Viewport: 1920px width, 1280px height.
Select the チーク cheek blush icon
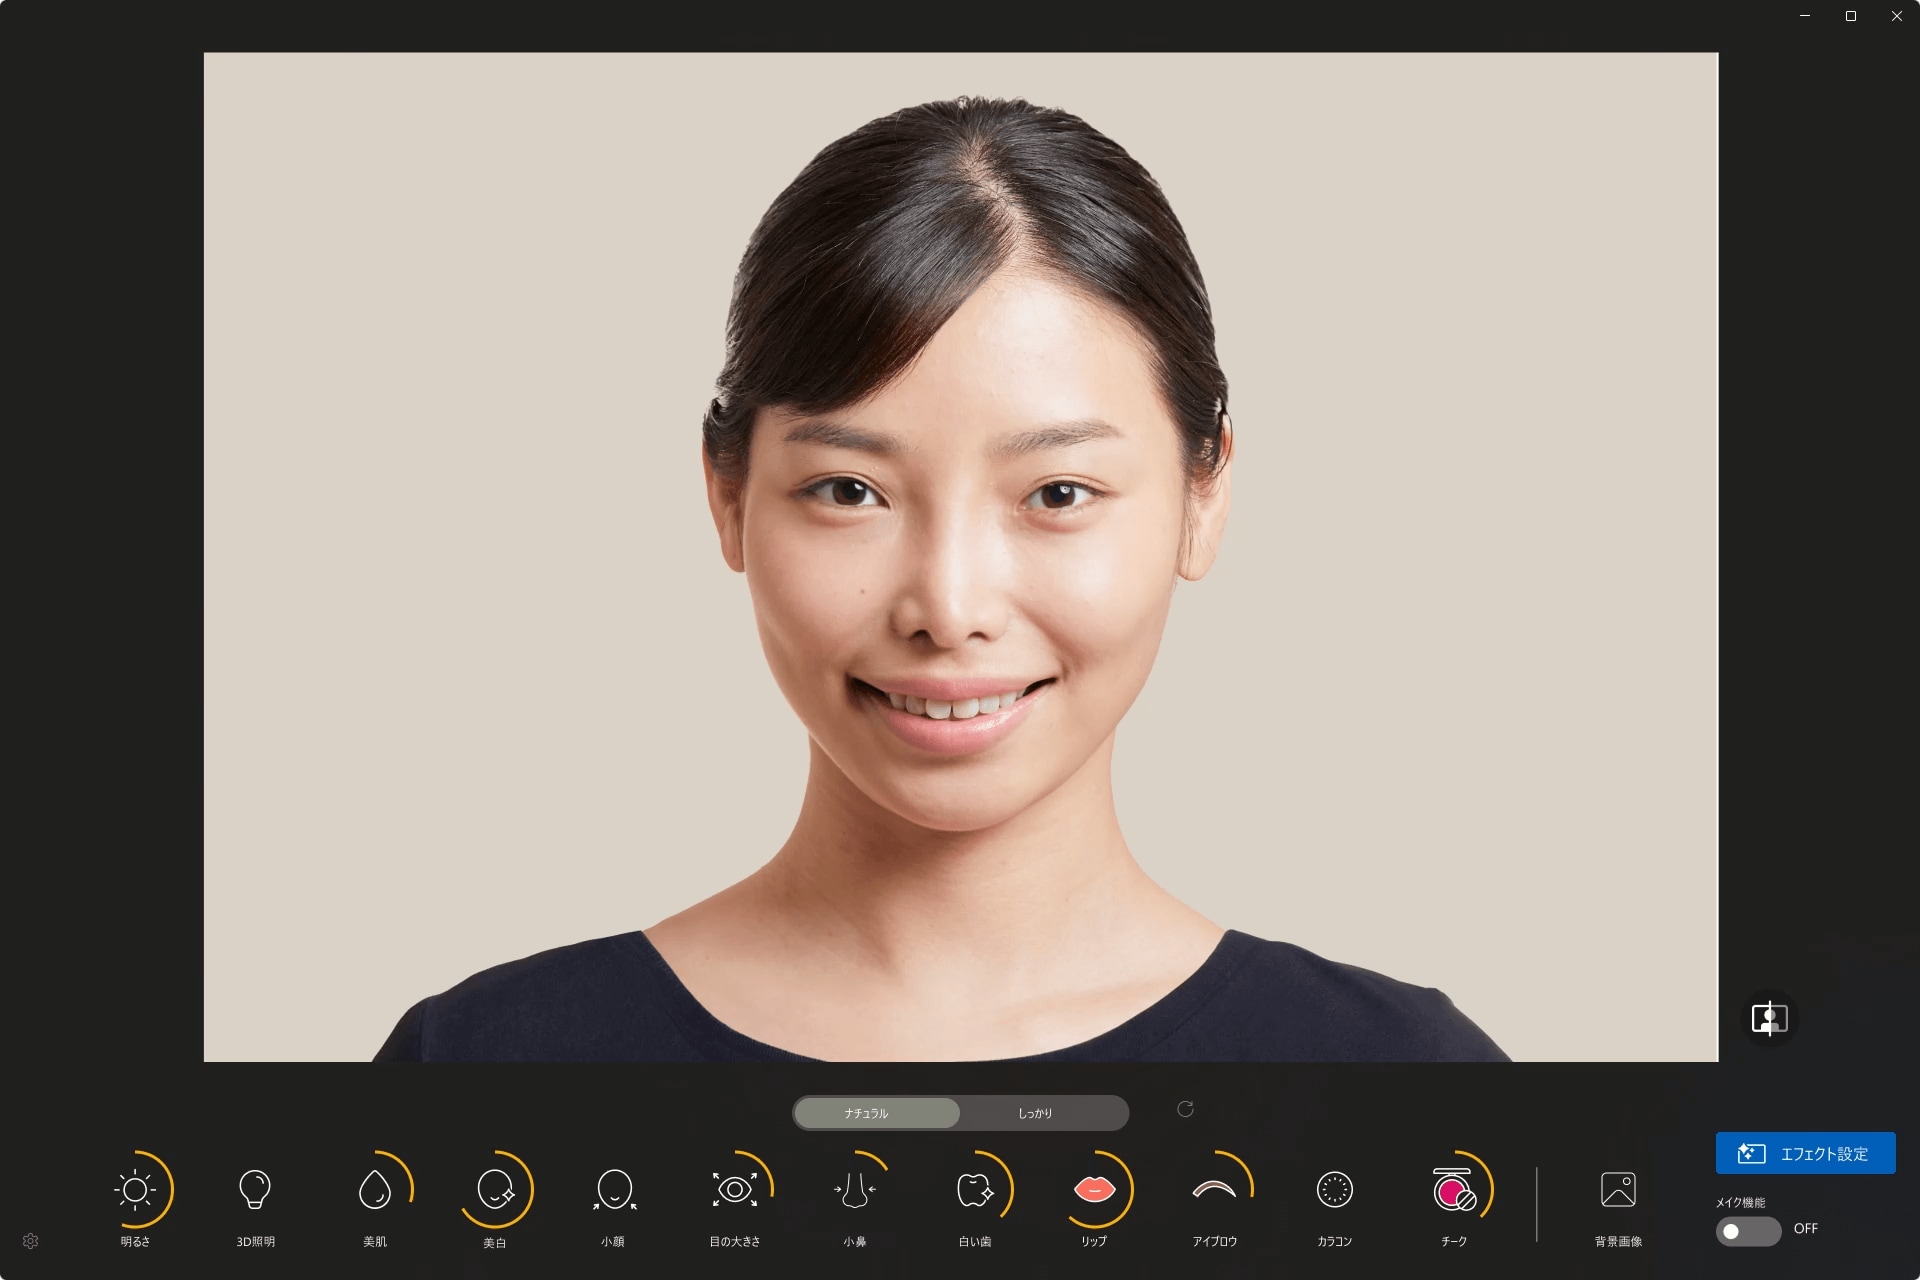(x=1454, y=1191)
